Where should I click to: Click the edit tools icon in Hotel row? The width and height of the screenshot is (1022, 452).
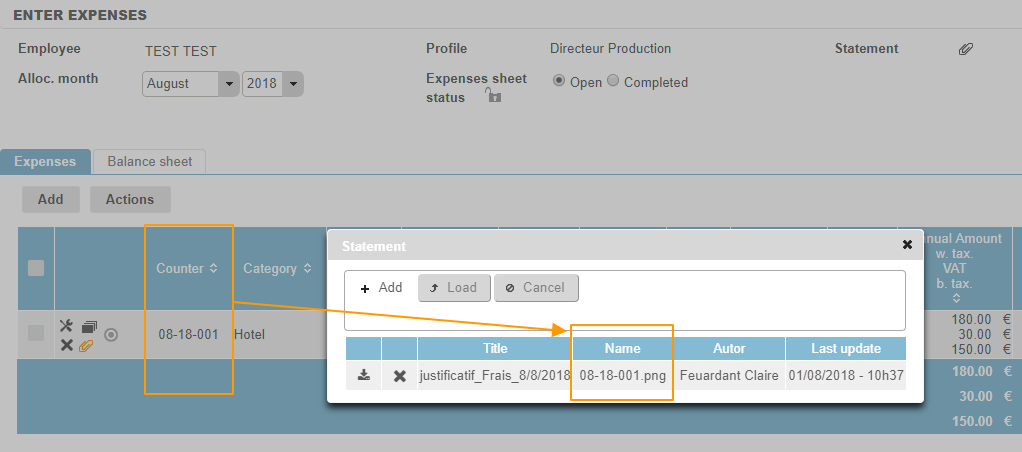(x=66, y=326)
